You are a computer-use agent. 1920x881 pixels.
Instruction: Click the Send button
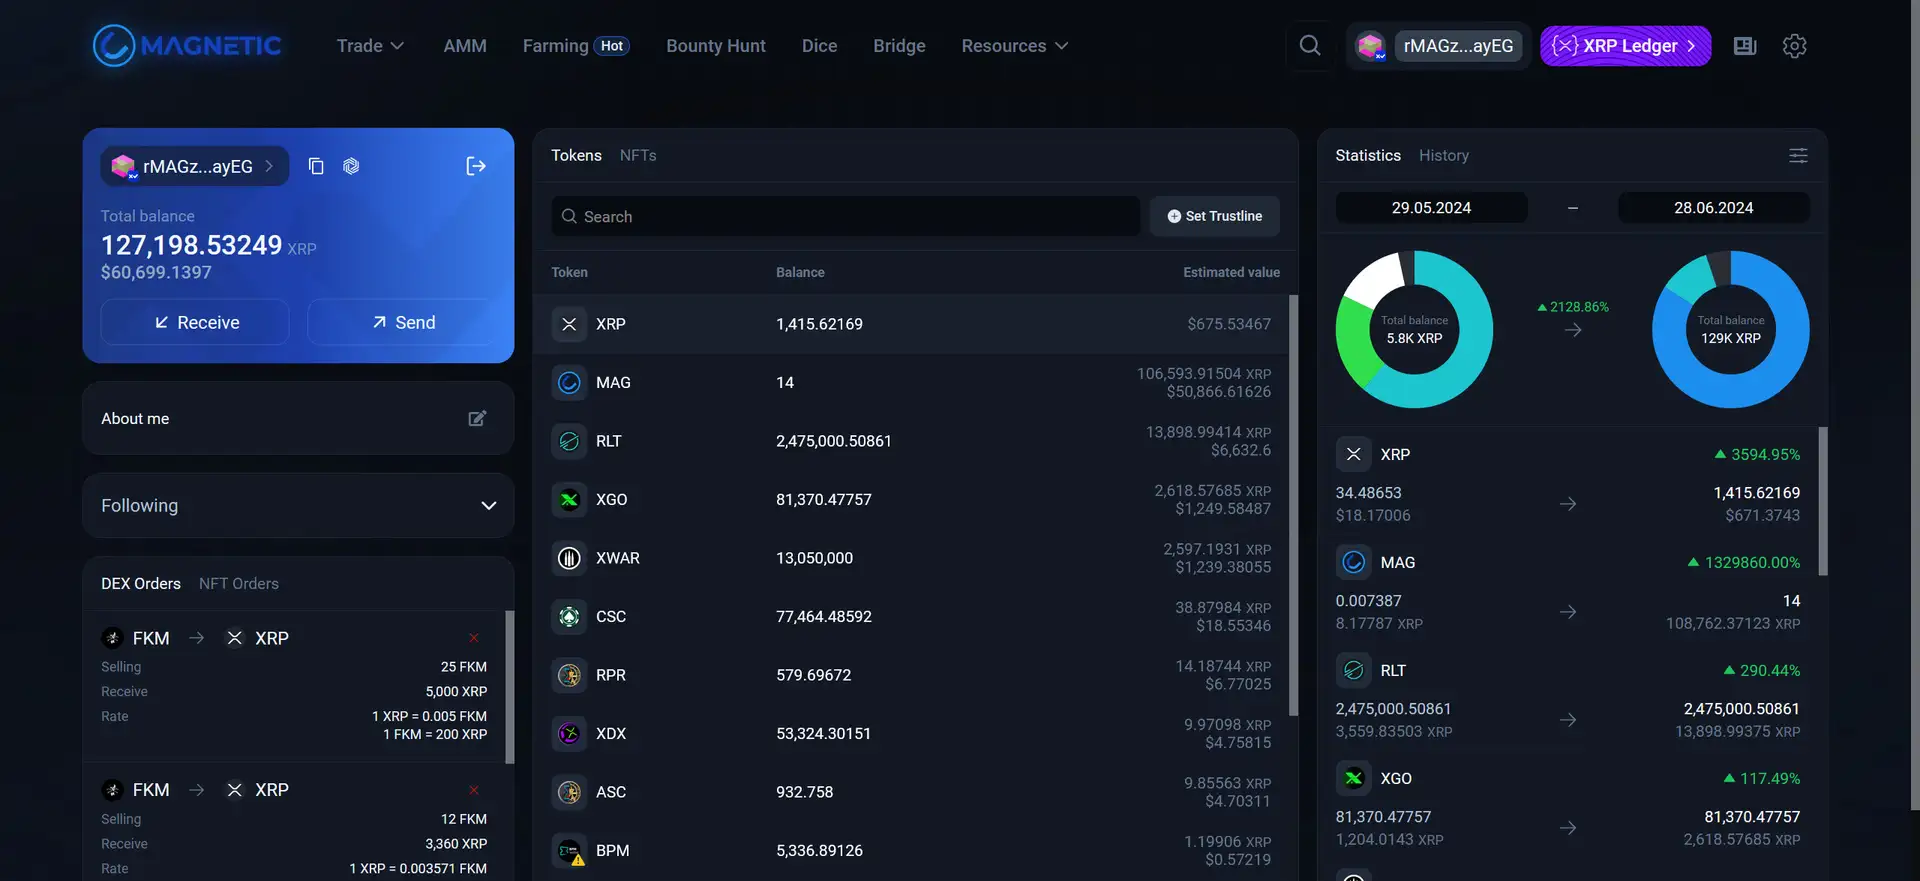point(403,322)
